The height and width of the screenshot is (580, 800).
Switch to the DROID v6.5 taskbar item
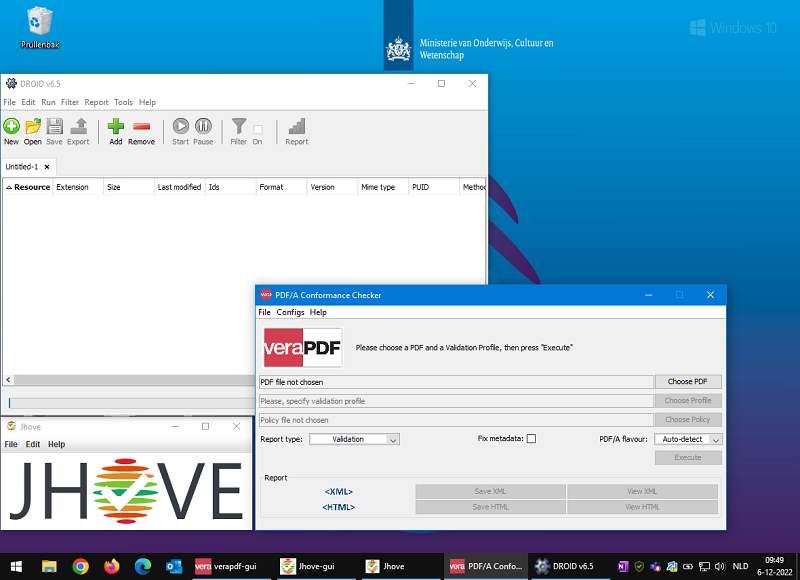(570, 566)
